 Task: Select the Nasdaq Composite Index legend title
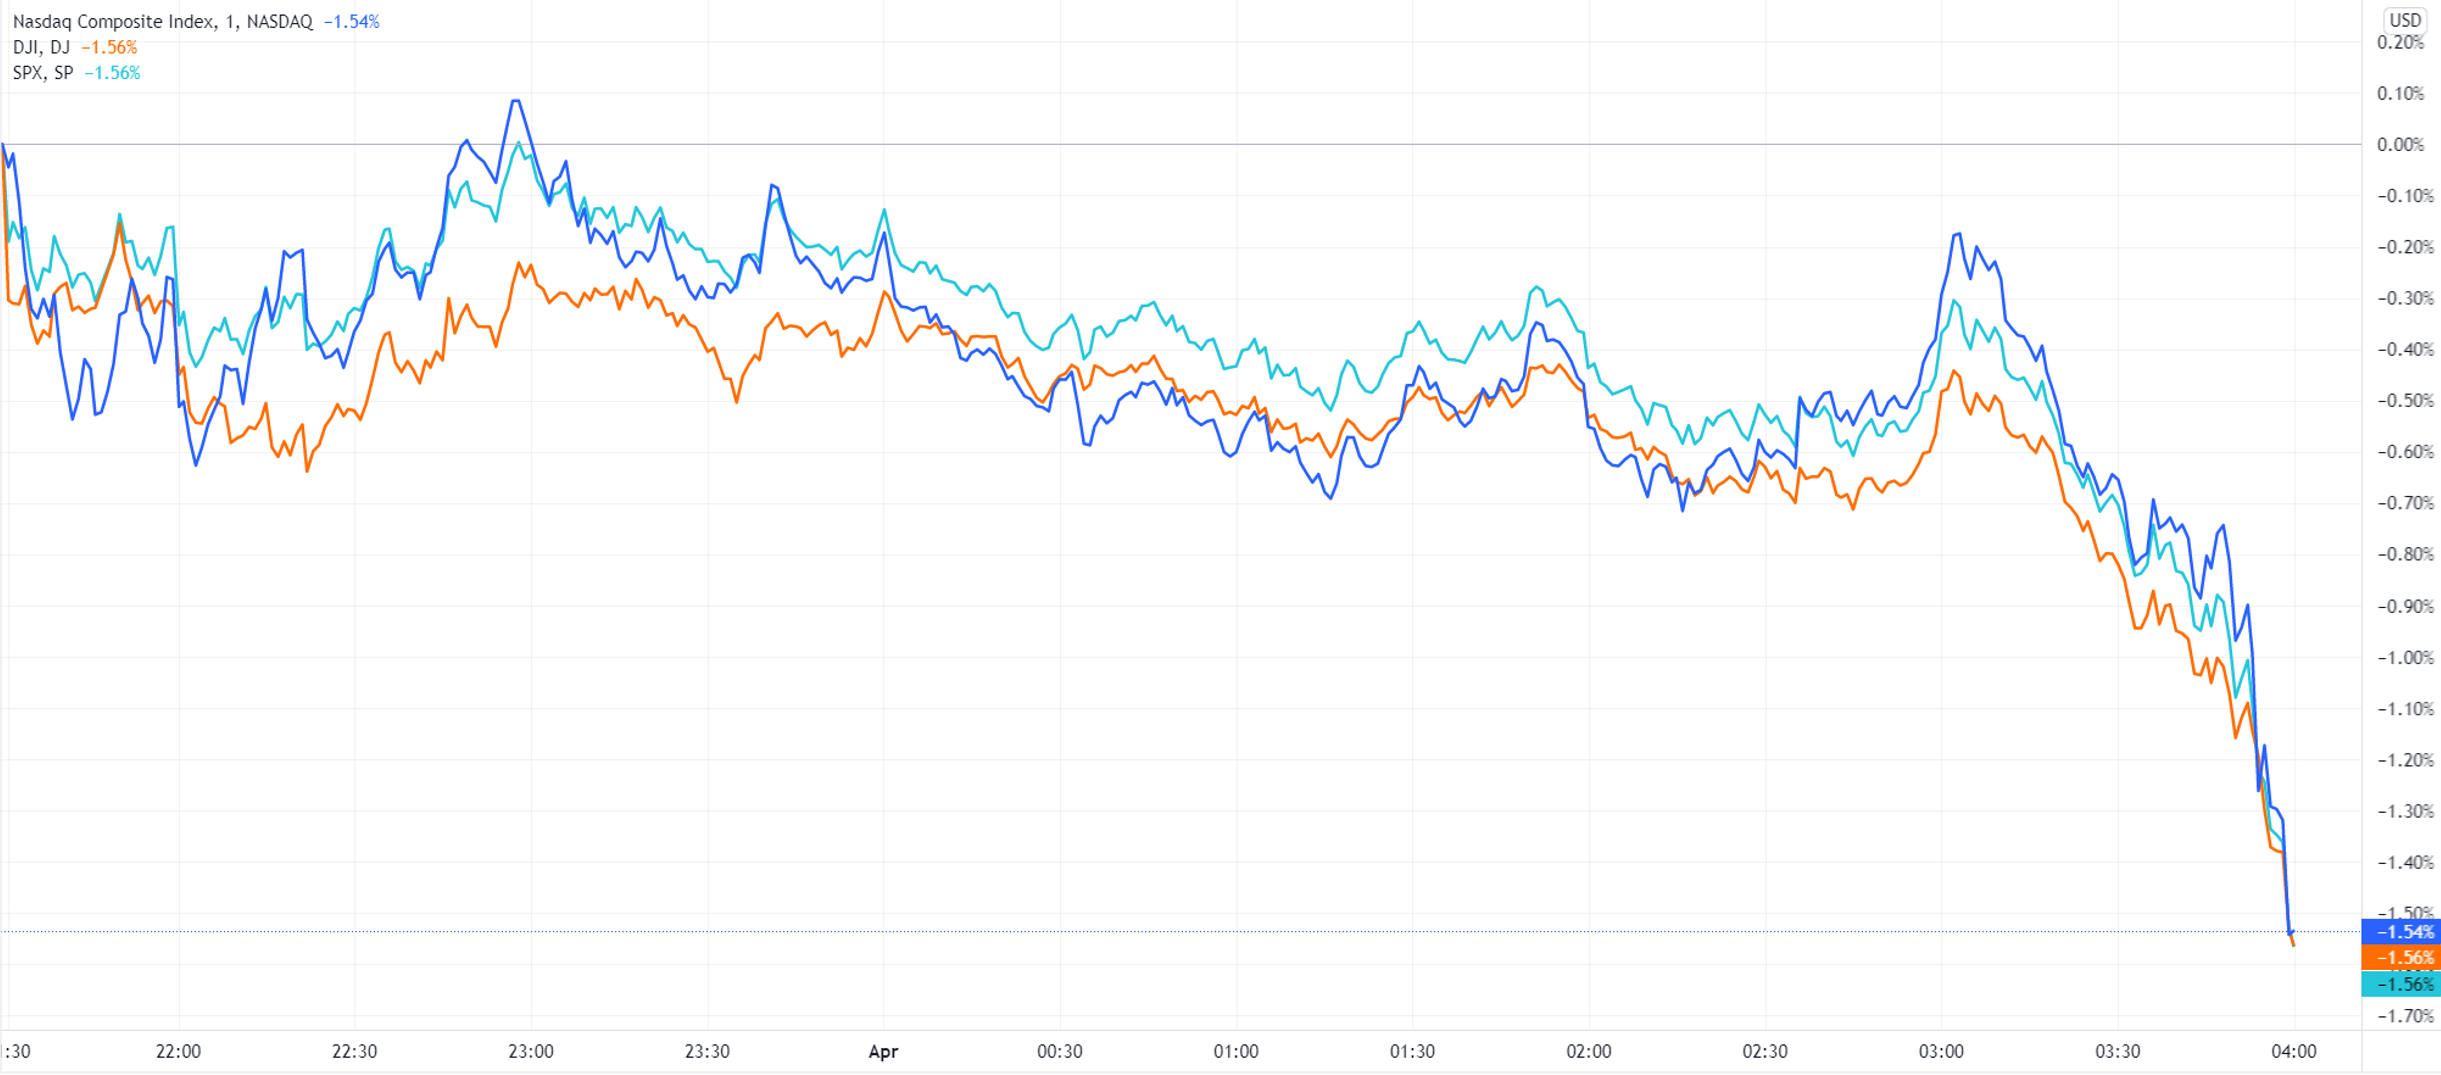(x=113, y=21)
